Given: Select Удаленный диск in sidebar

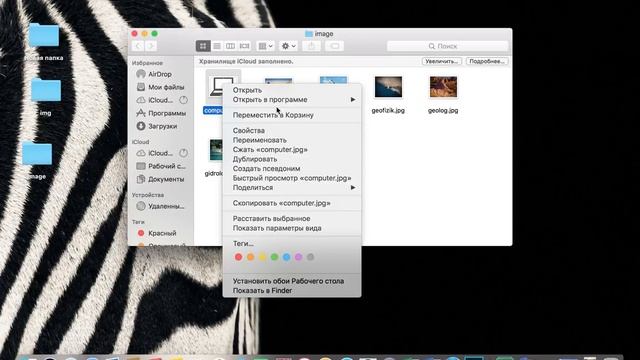Looking at the screenshot, I should [x=160, y=206].
